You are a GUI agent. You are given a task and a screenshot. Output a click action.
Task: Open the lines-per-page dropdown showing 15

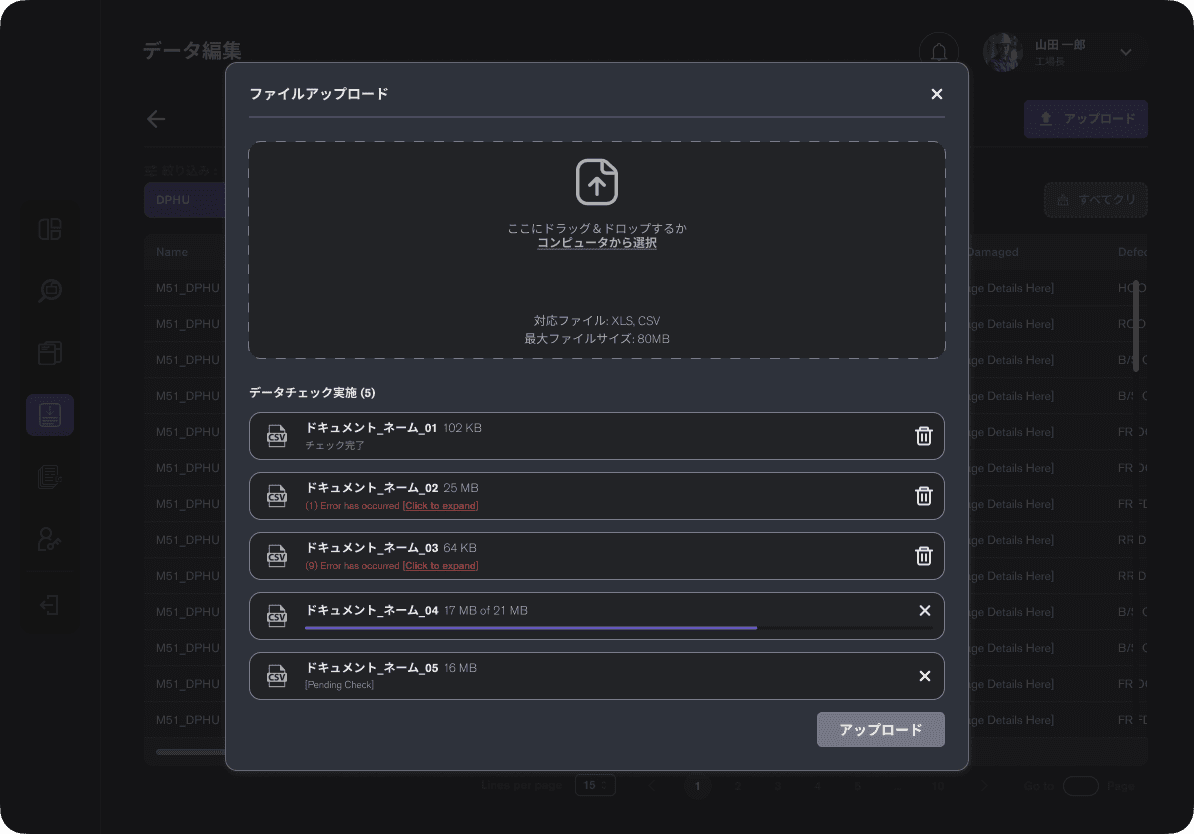tap(595, 785)
